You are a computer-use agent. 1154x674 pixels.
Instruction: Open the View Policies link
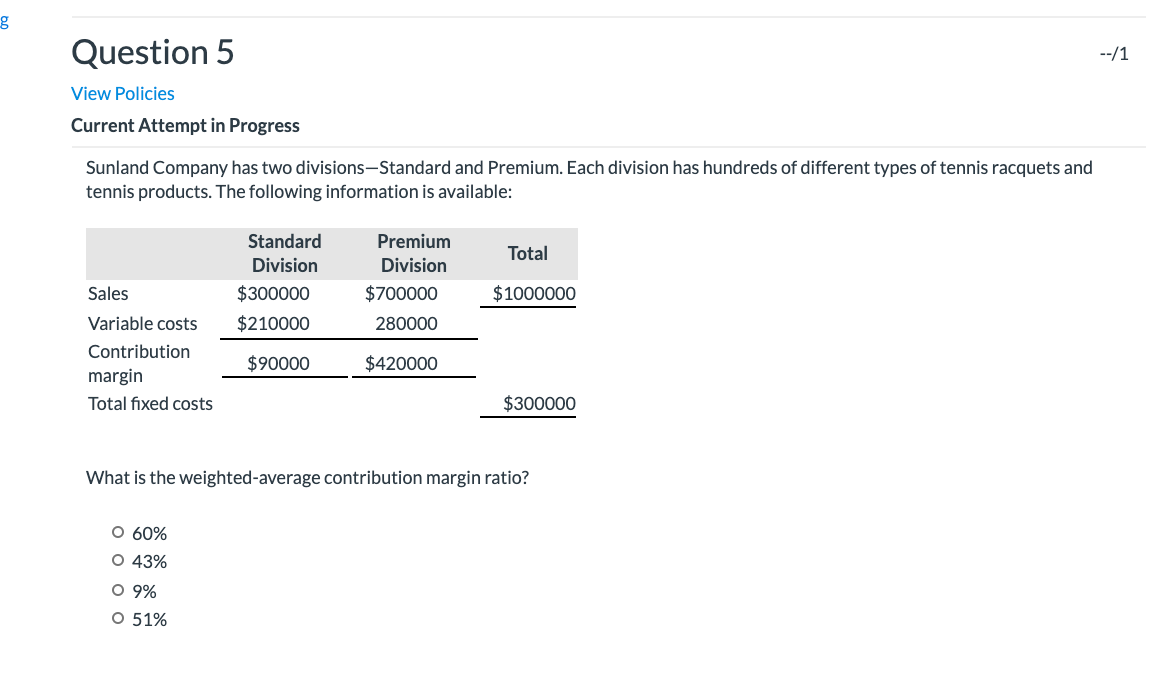[x=122, y=93]
